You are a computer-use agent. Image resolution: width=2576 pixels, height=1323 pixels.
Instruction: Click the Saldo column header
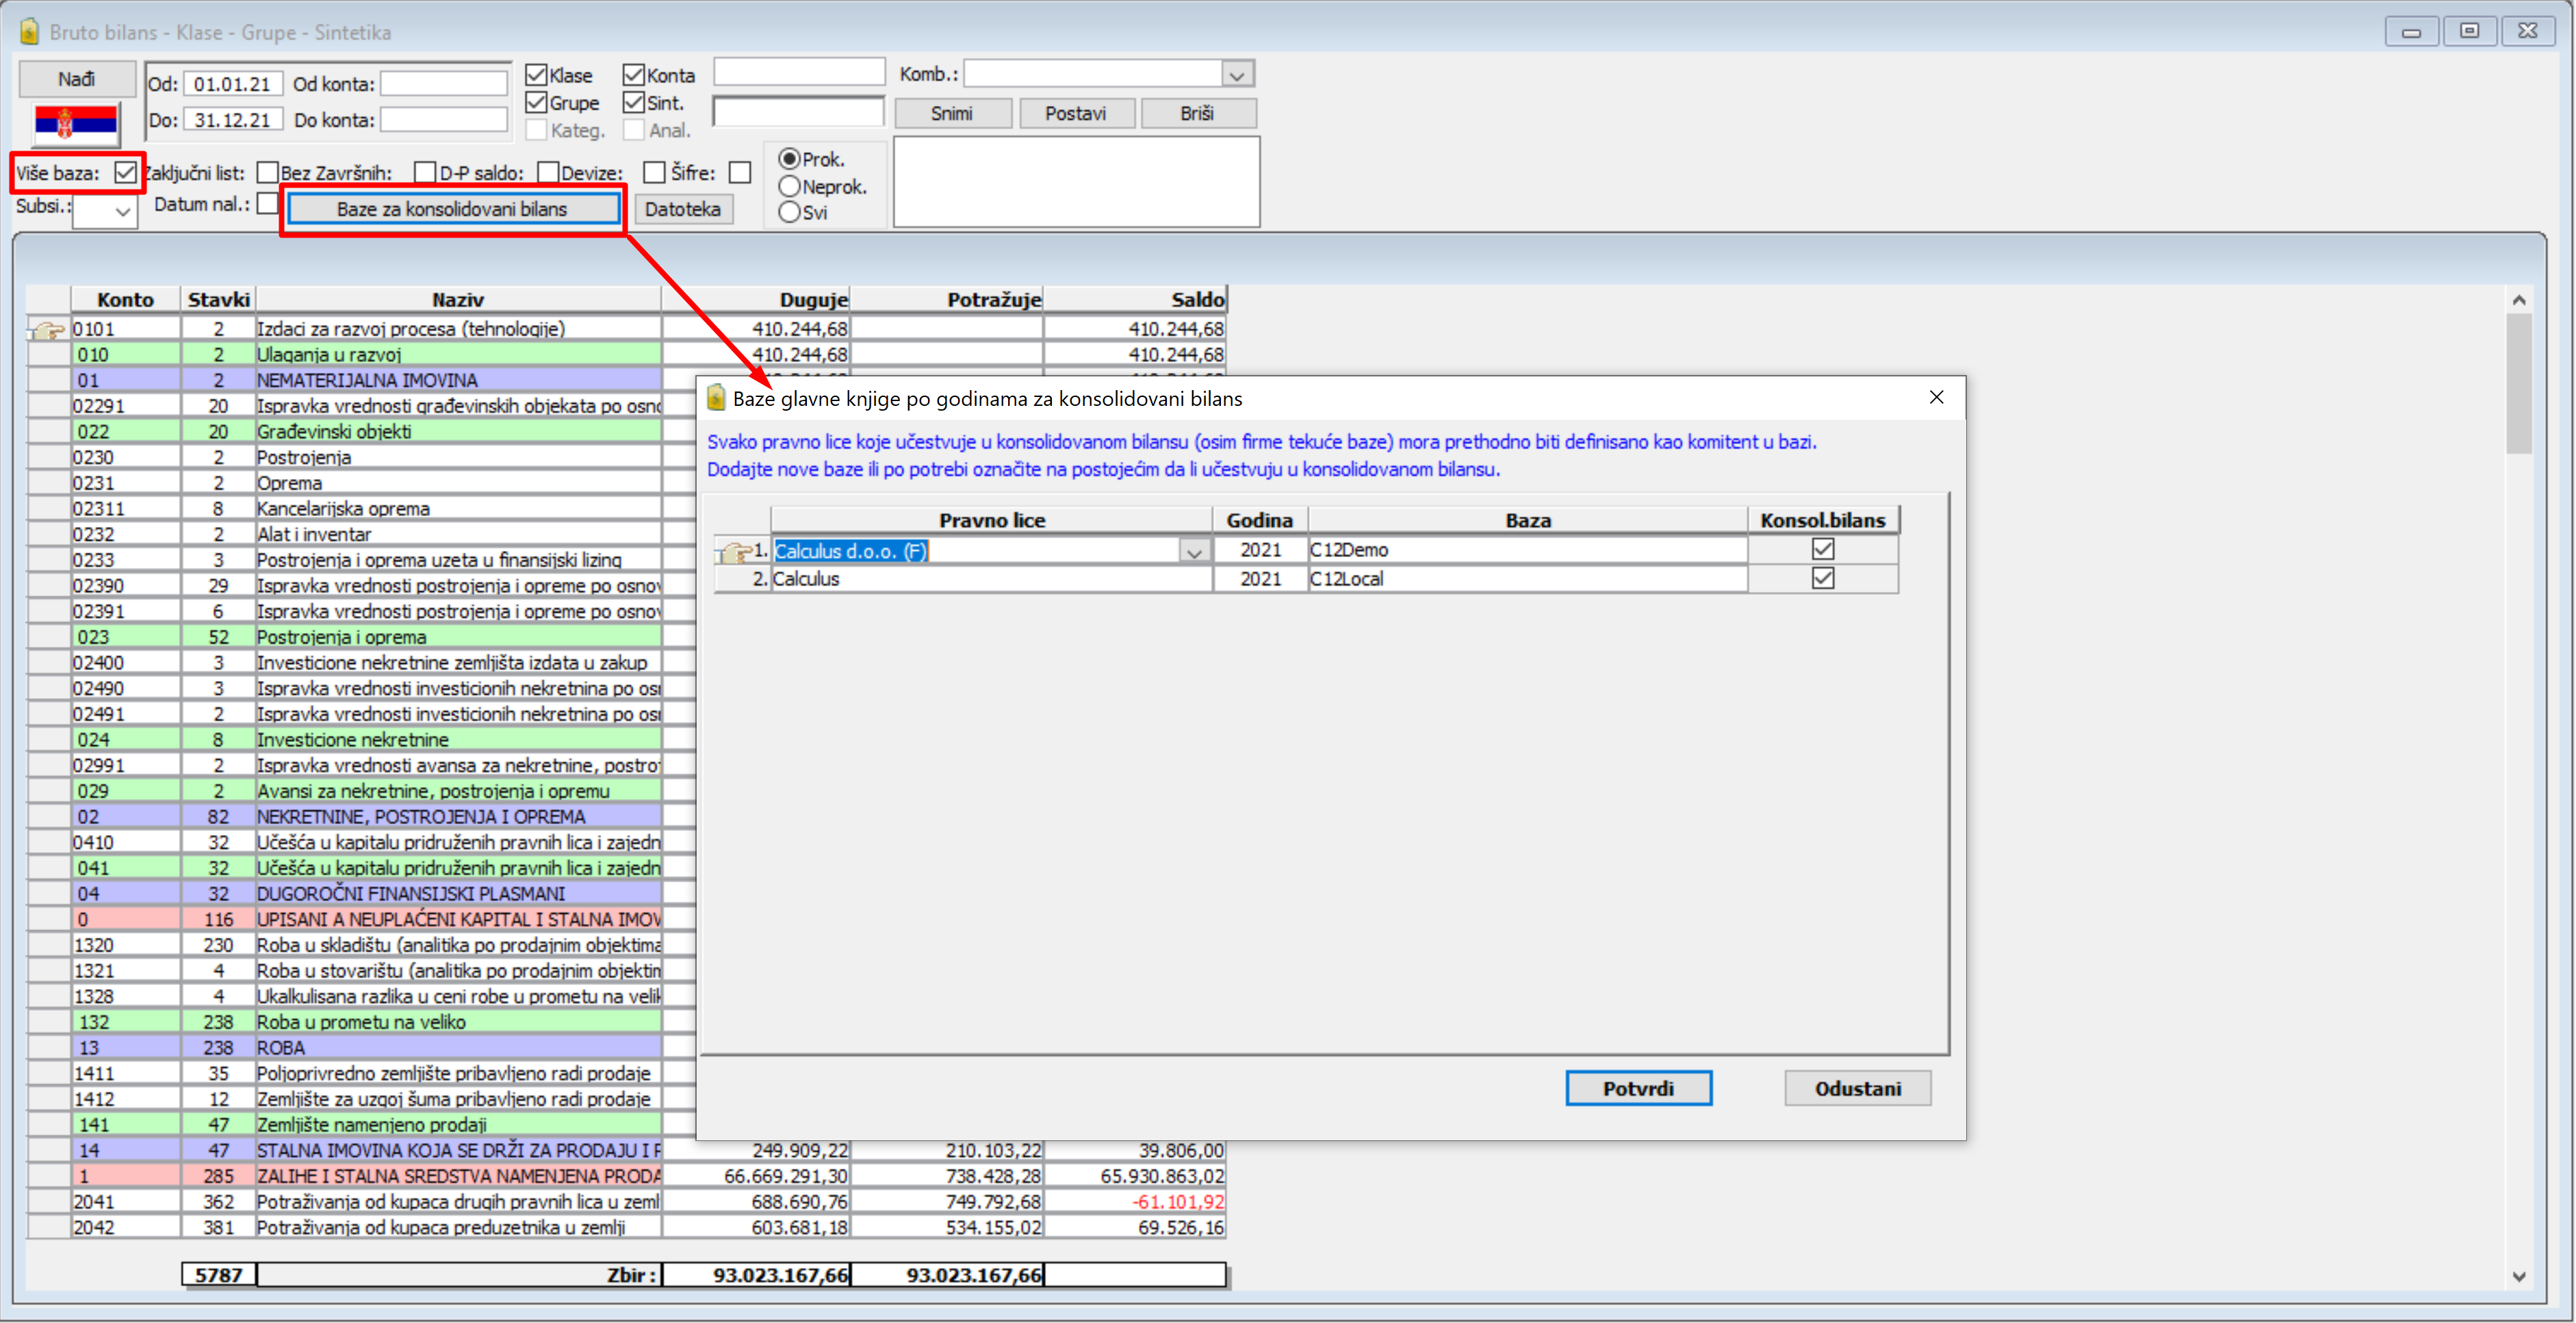pos(1135,299)
